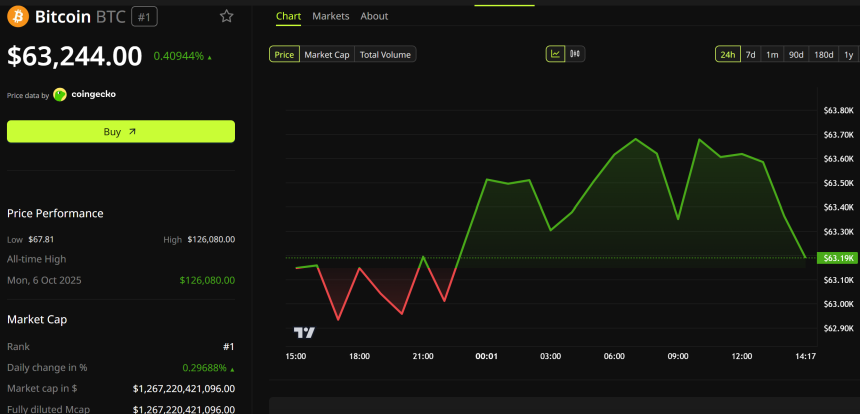Switch to candlestick chart view icon
The height and width of the screenshot is (414, 860).
click(x=575, y=54)
